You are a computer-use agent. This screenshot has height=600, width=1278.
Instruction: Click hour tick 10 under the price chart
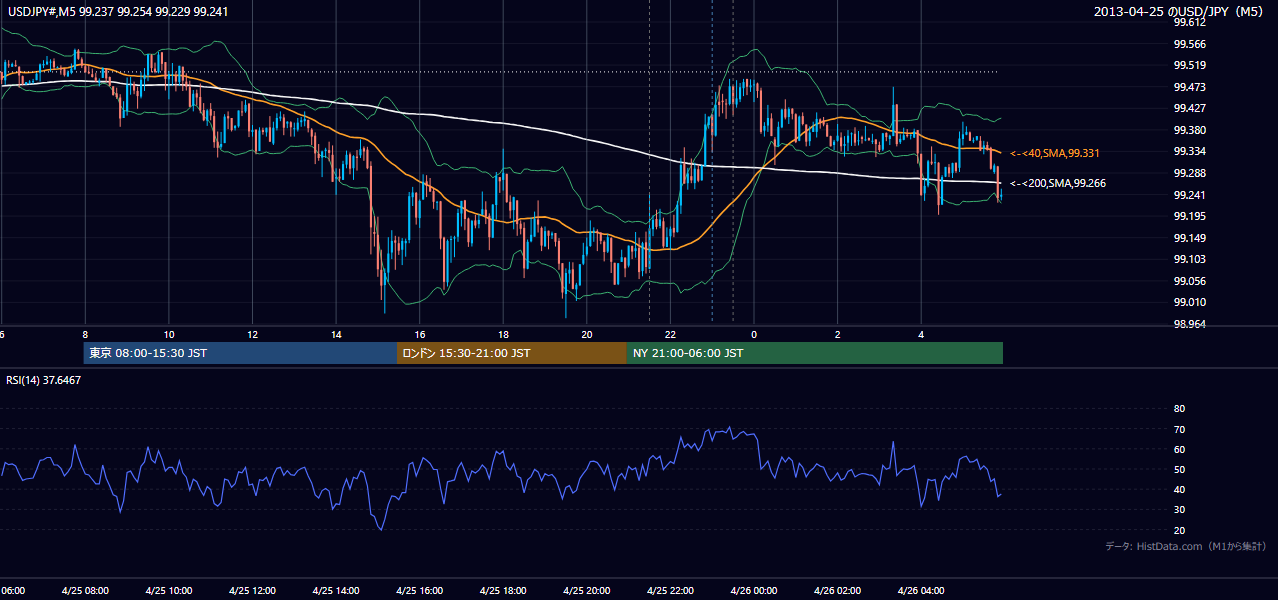pyautogui.click(x=168, y=334)
